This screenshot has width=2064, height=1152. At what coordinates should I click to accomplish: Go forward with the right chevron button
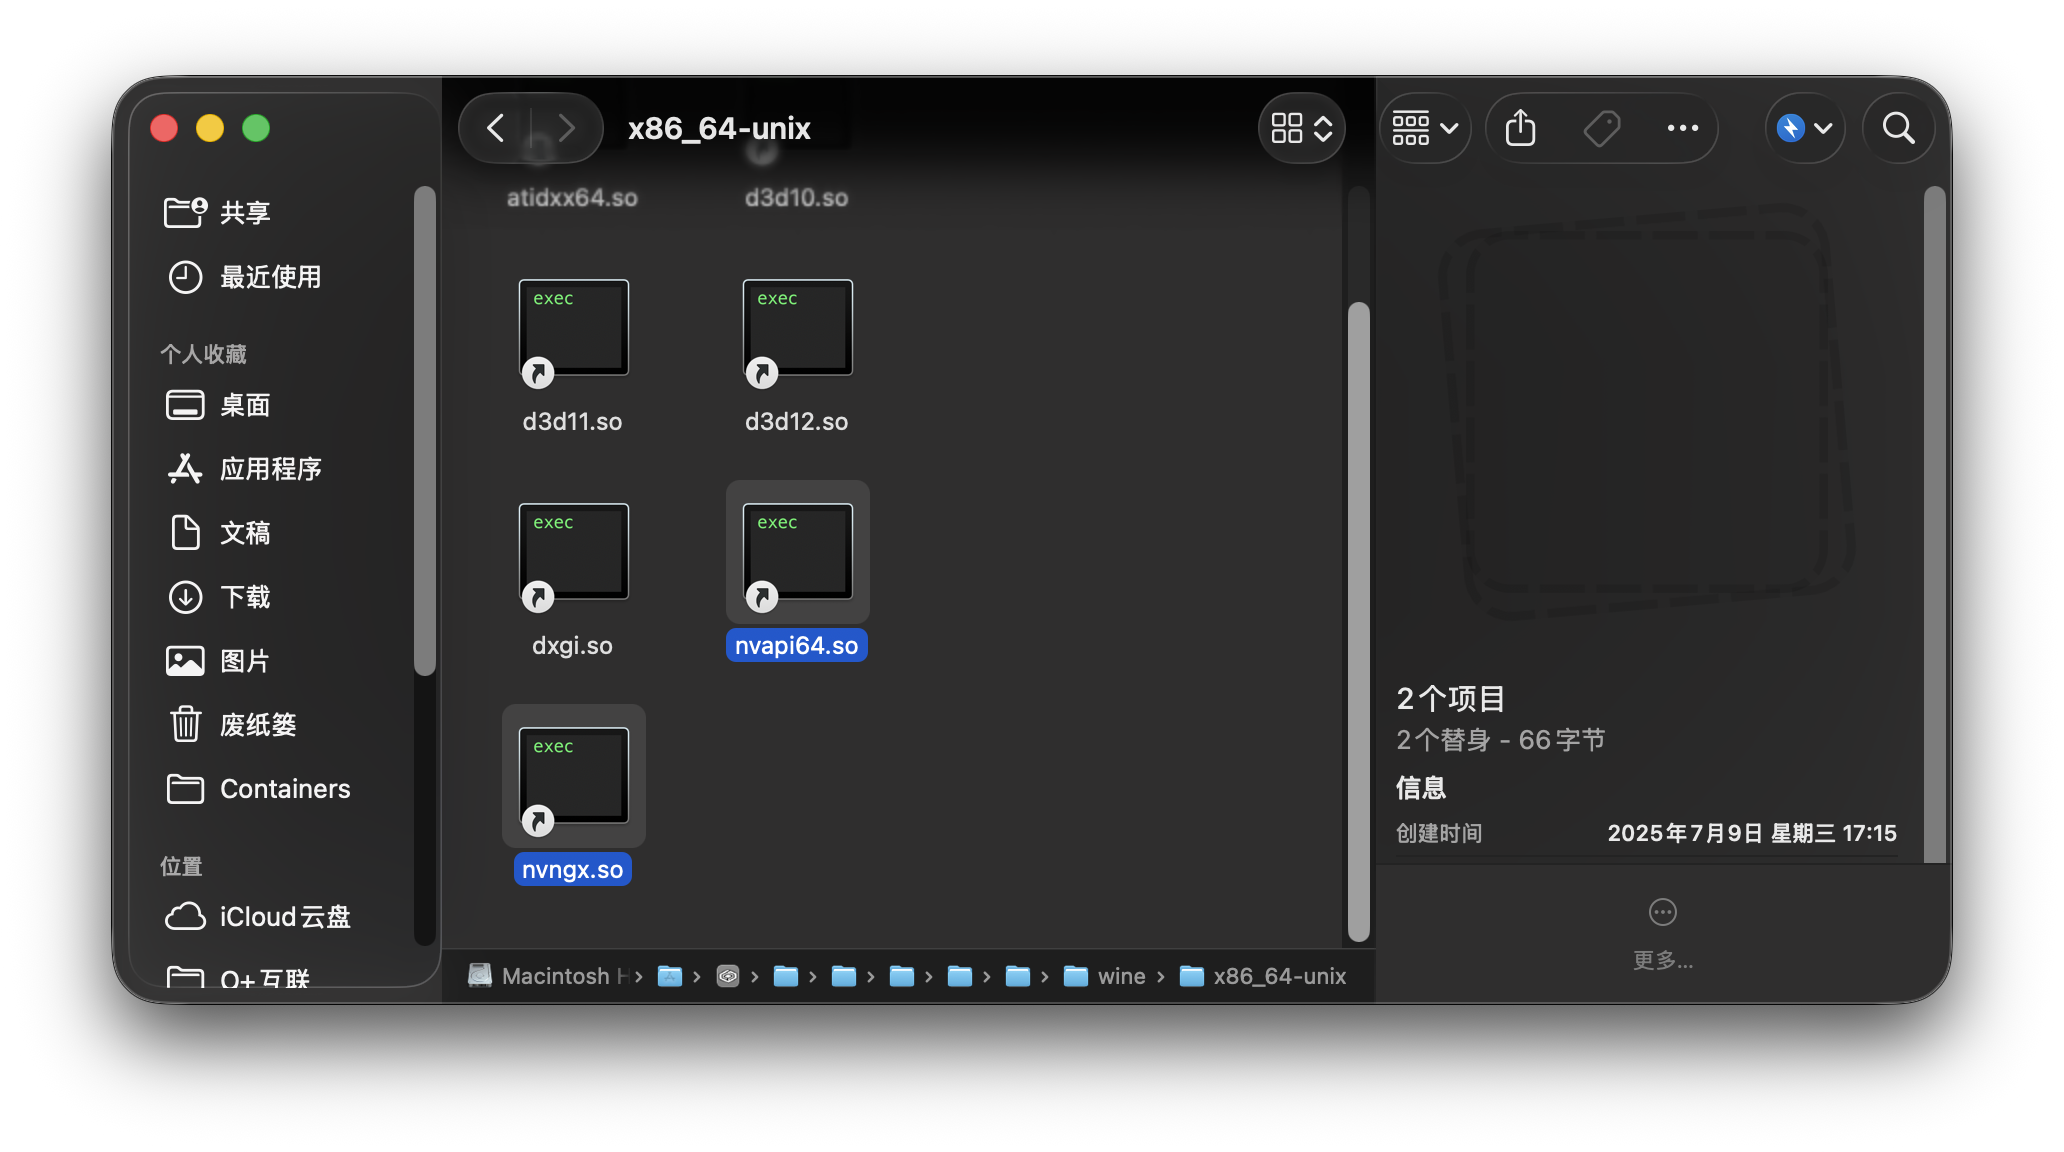click(567, 128)
